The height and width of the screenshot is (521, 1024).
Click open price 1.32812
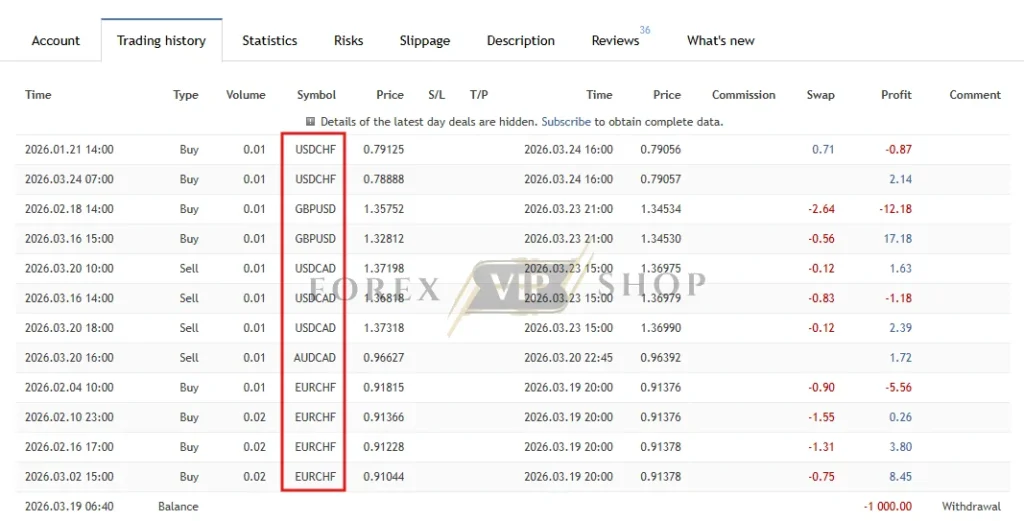tap(384, 238)
